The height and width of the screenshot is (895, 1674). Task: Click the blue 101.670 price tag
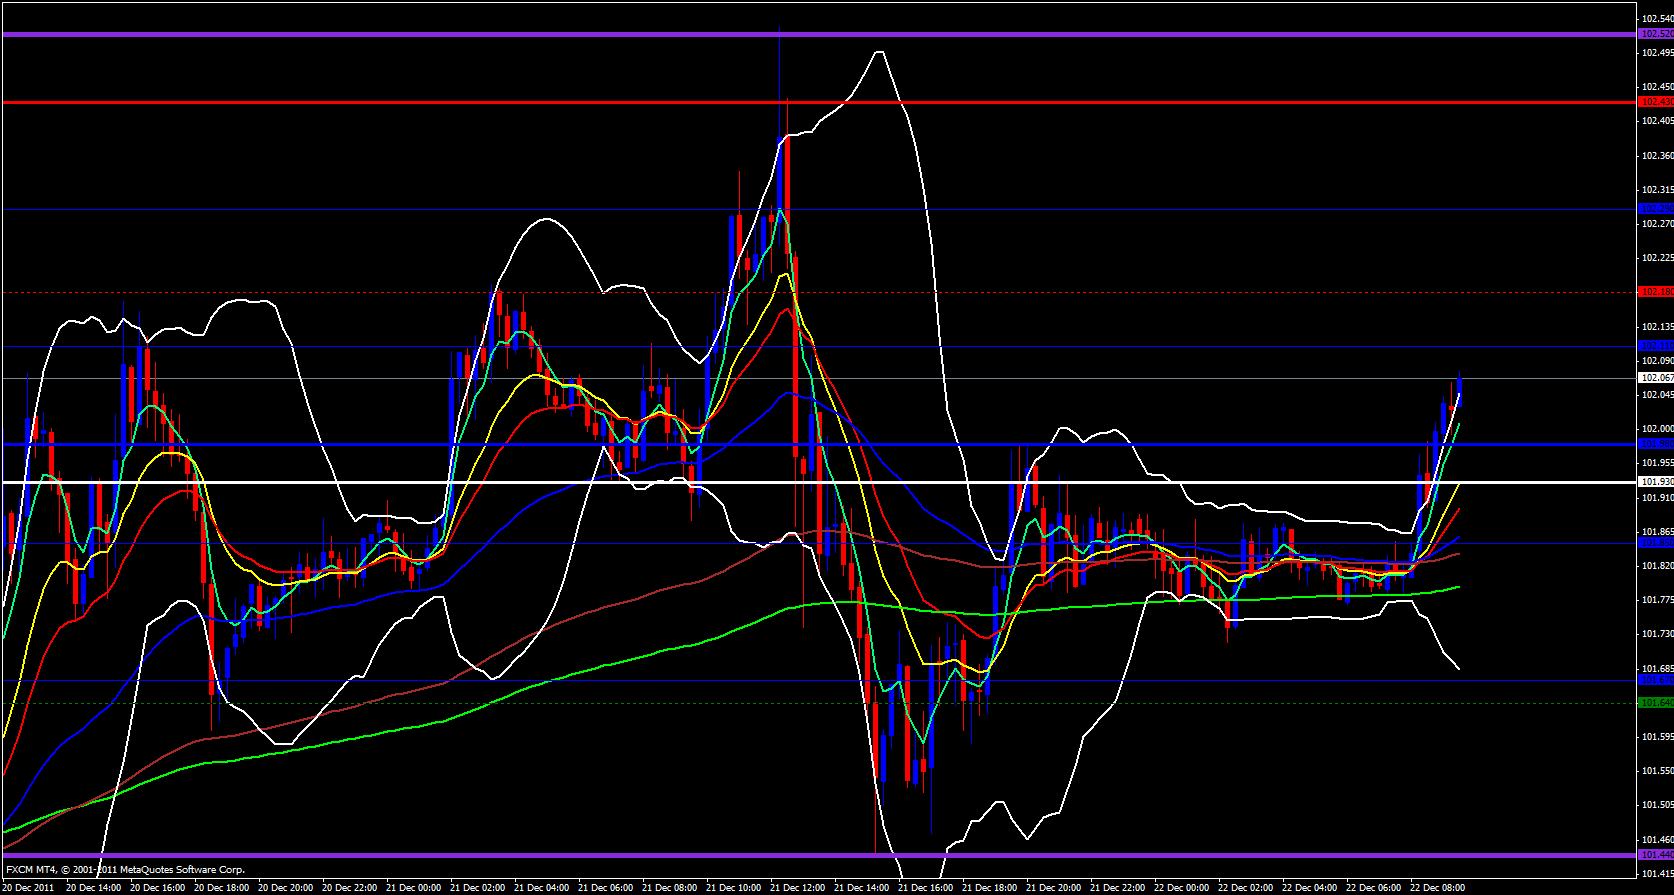1656,680
